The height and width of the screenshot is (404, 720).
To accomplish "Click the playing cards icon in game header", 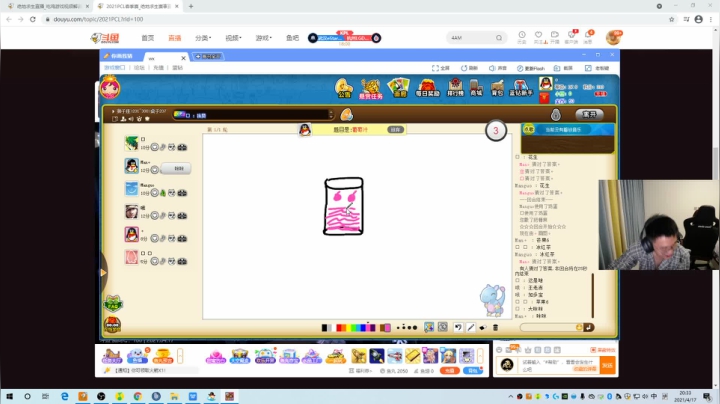I will click(x=399, y=87).
